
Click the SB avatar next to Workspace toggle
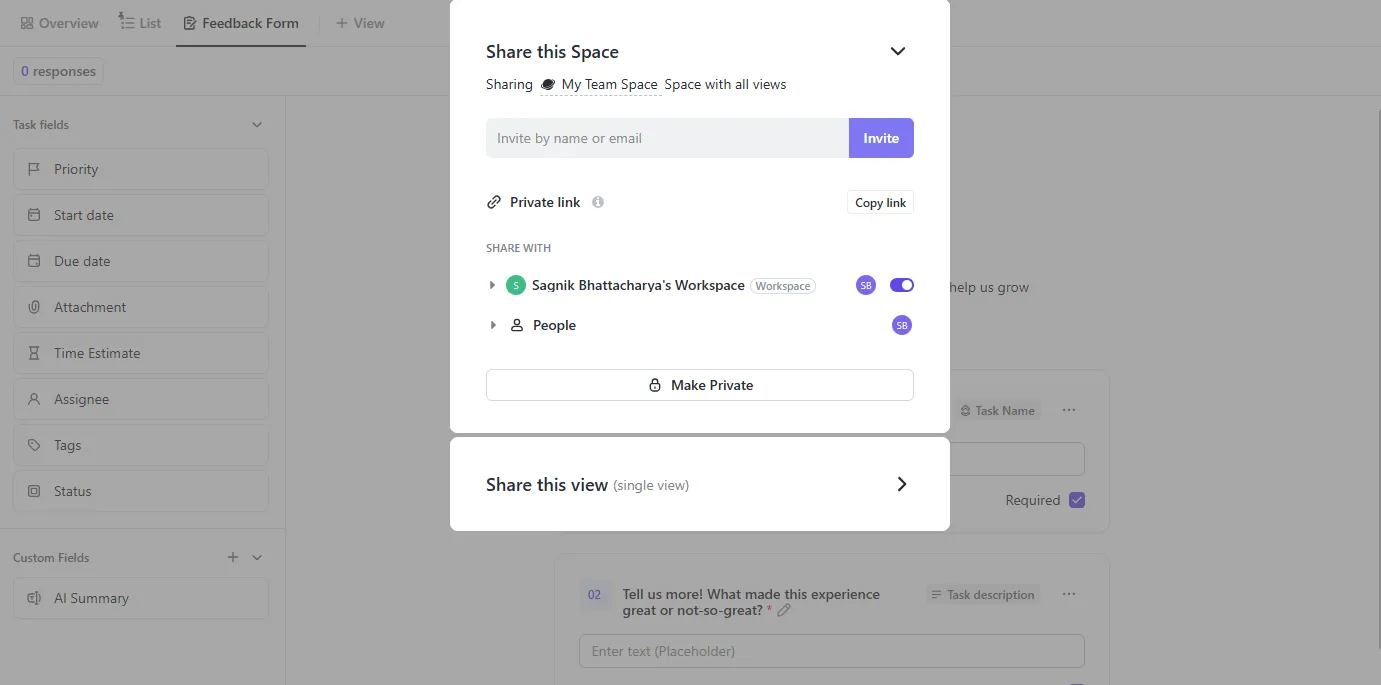point(866,285)
